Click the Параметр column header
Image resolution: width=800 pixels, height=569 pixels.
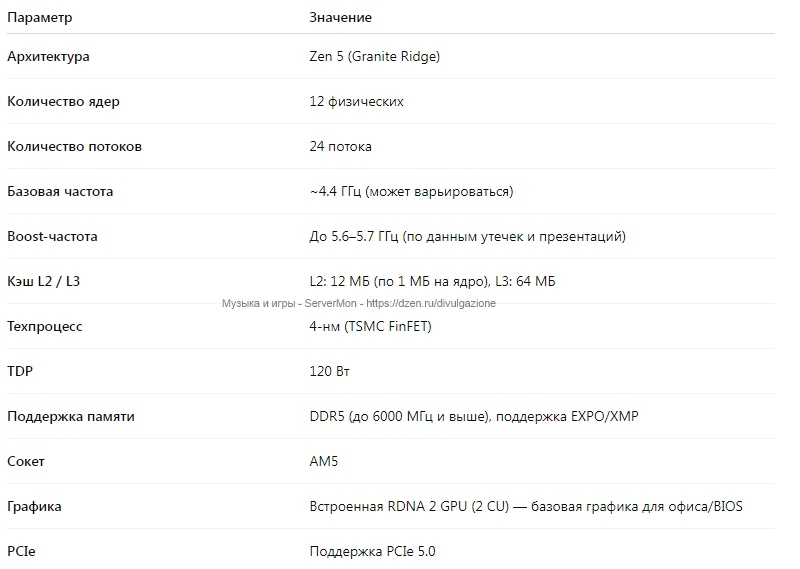pyautogui.click(x=40, y=18)
